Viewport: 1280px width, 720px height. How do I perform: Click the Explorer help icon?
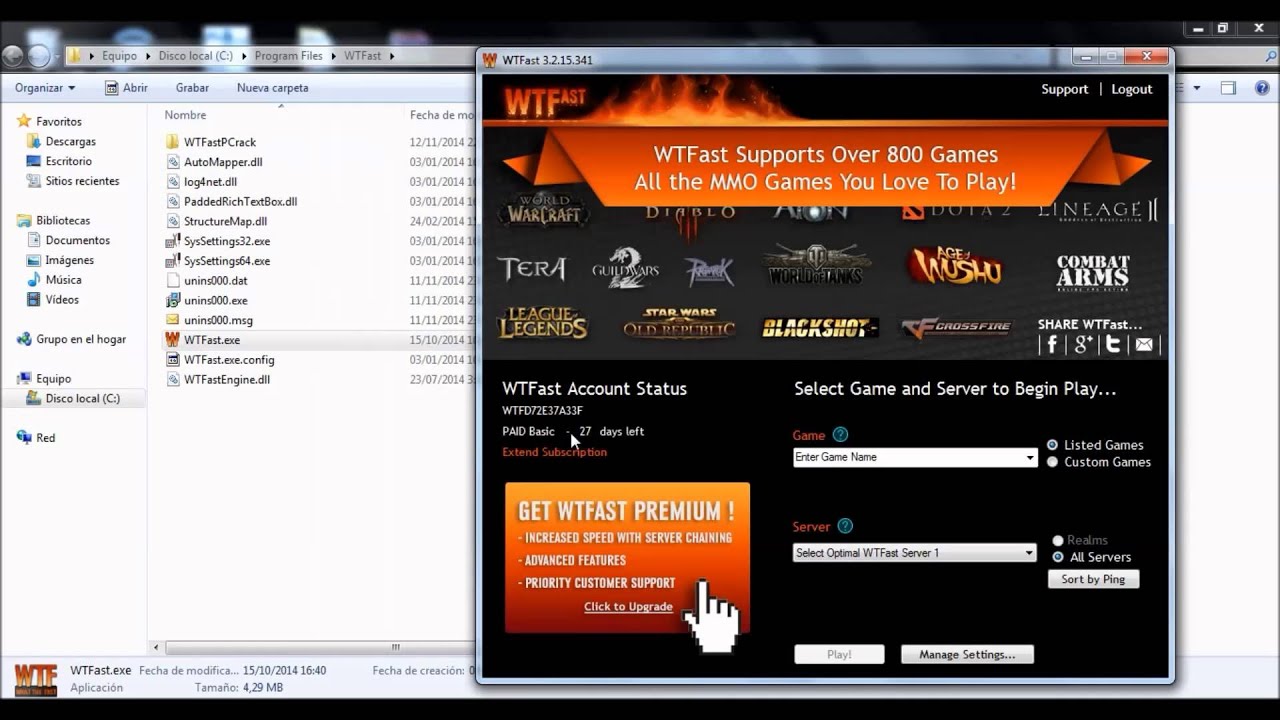[1260, 88]
